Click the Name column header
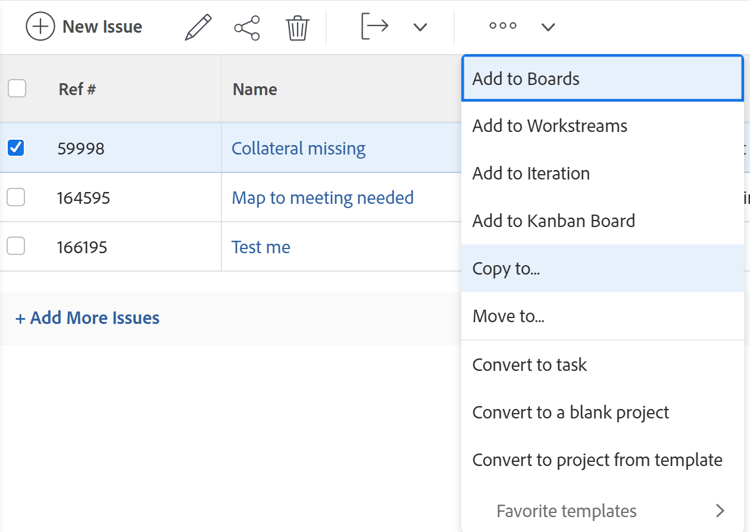750x532 pixels. [255, 89]
